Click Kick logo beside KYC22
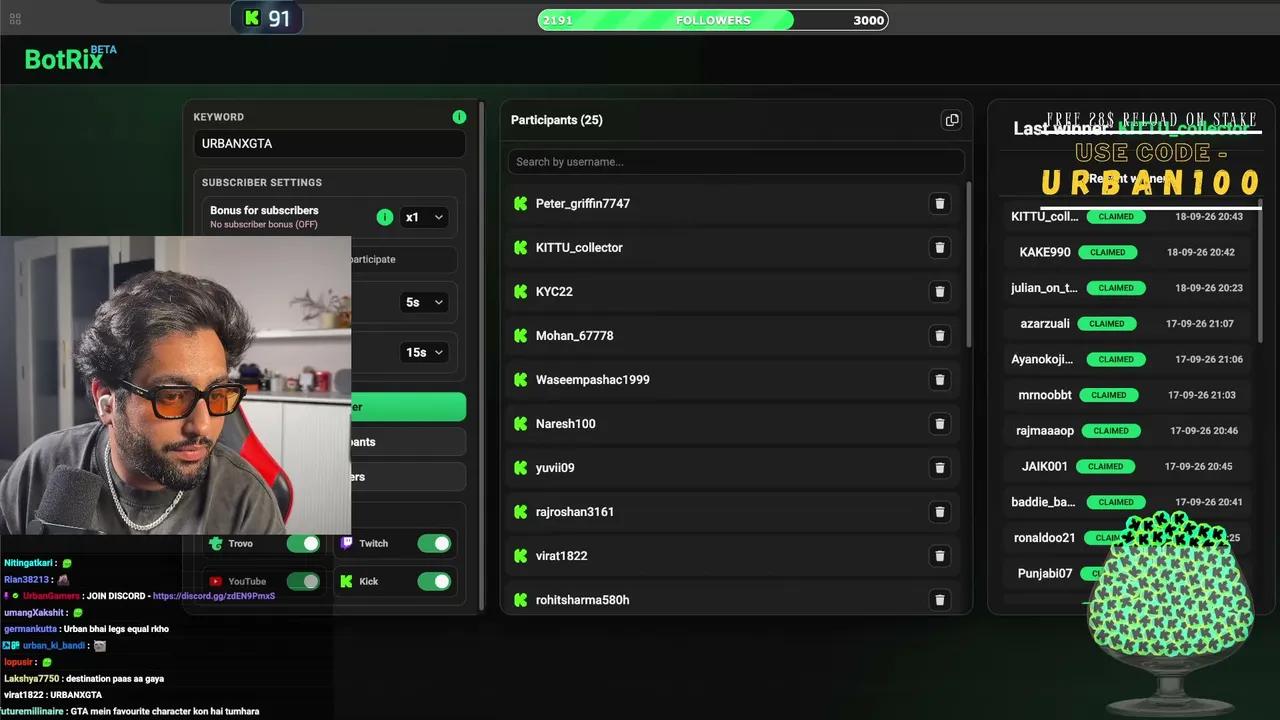 point(520,292)
